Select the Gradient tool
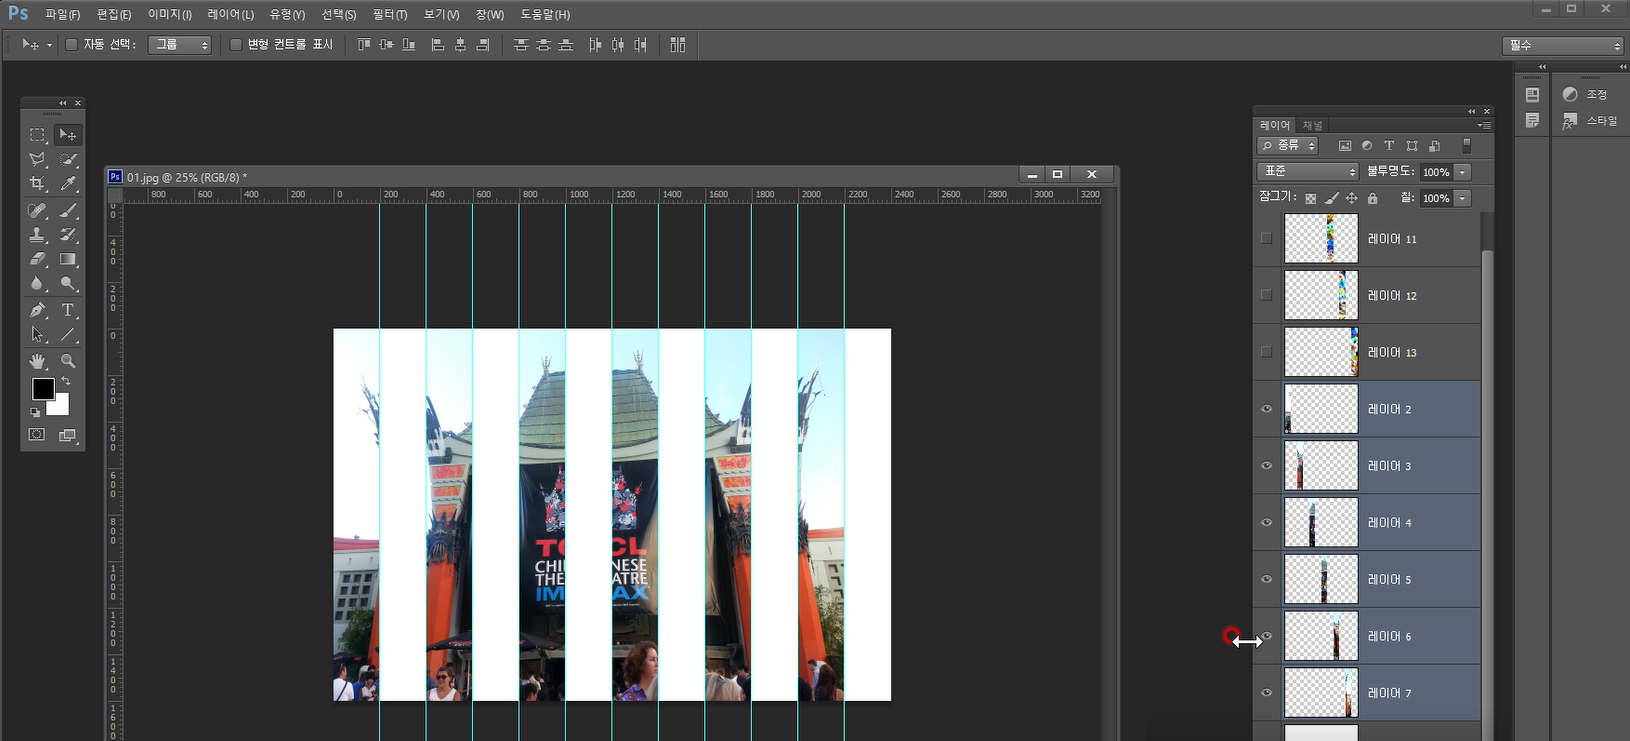The width and height of the screenshot is (1630, 741). tap(68, 259)
